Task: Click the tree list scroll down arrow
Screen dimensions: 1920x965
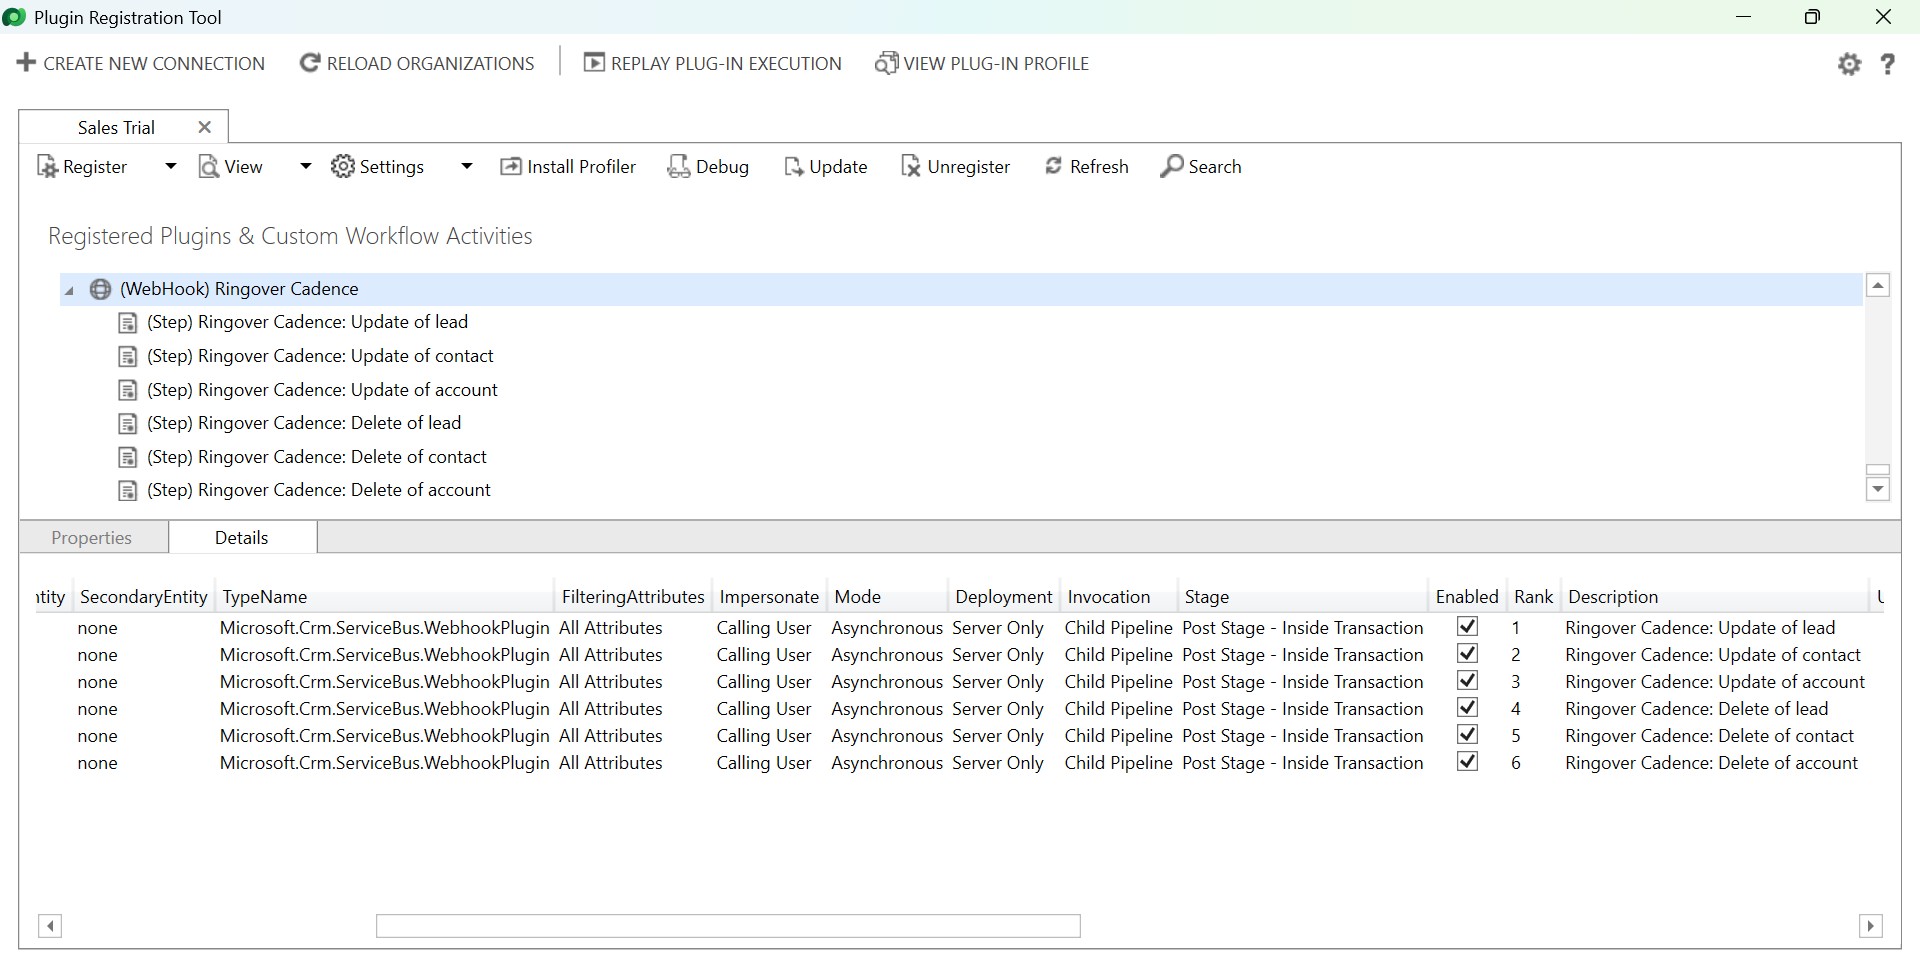Action: 1878,489
